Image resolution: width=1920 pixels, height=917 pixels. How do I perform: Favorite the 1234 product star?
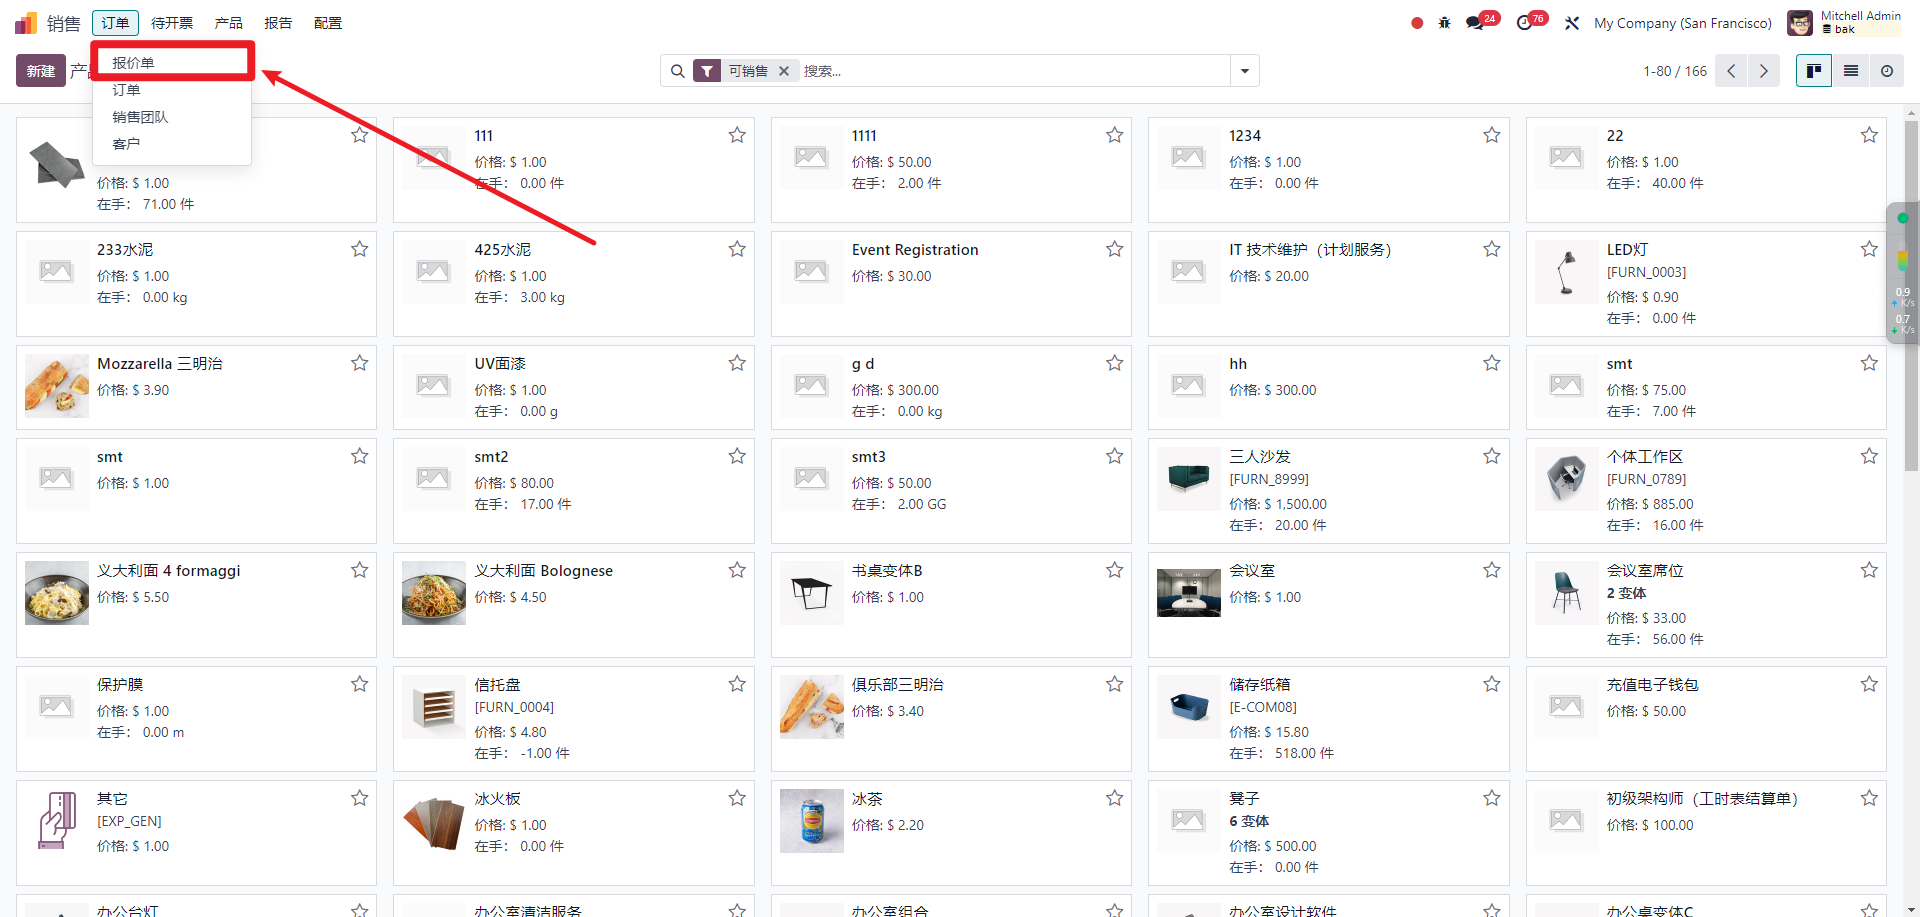coord(1492,135)
